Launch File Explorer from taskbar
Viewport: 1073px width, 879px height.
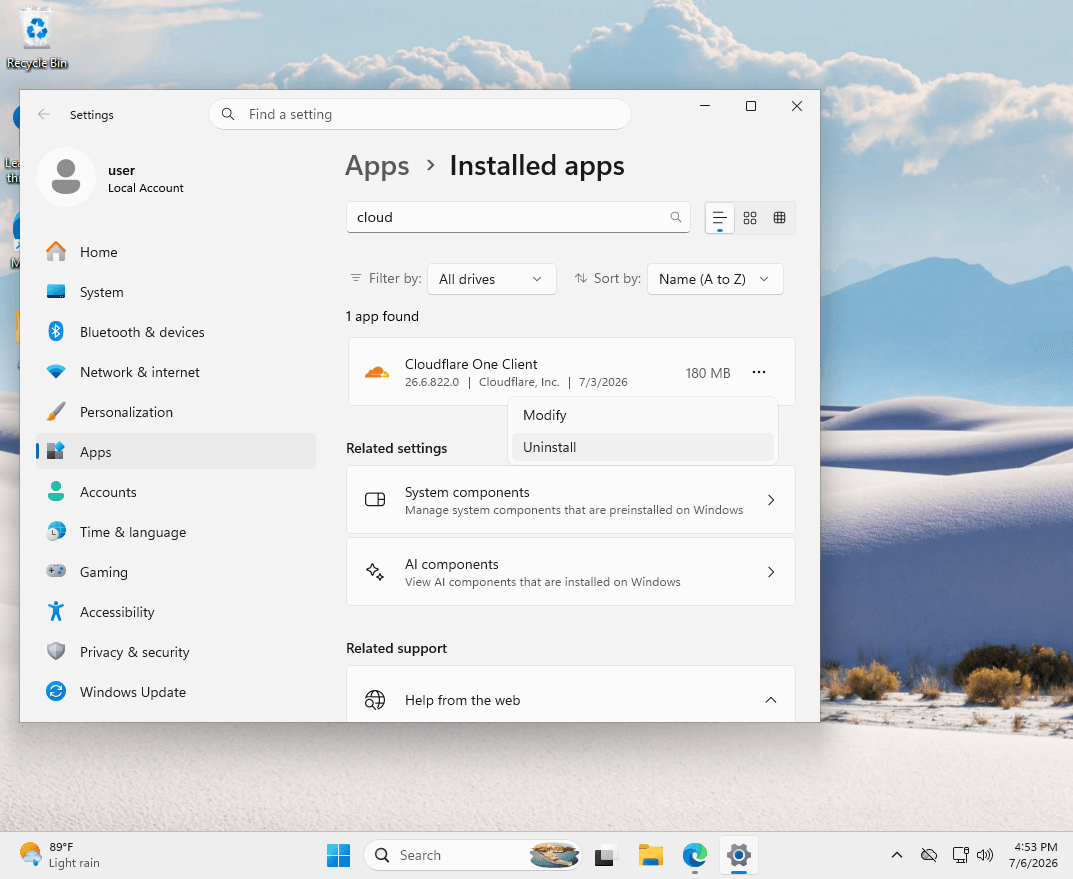click(651, 855)
